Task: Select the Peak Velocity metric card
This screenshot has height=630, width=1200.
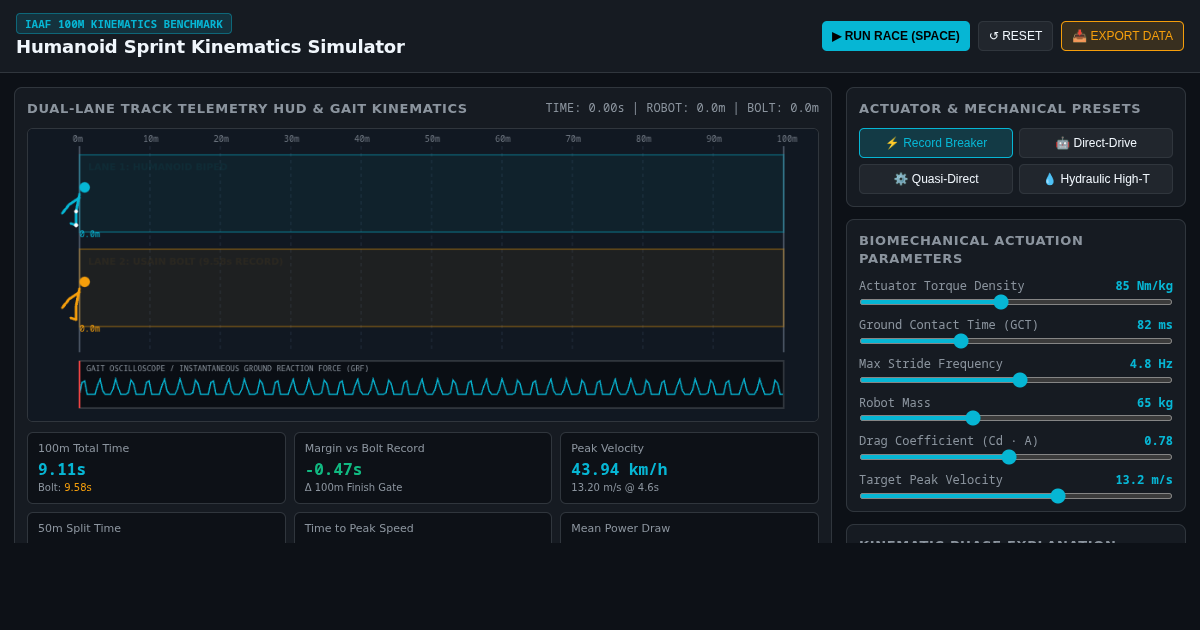Action: pyautogui.click(x=689, y=468)
